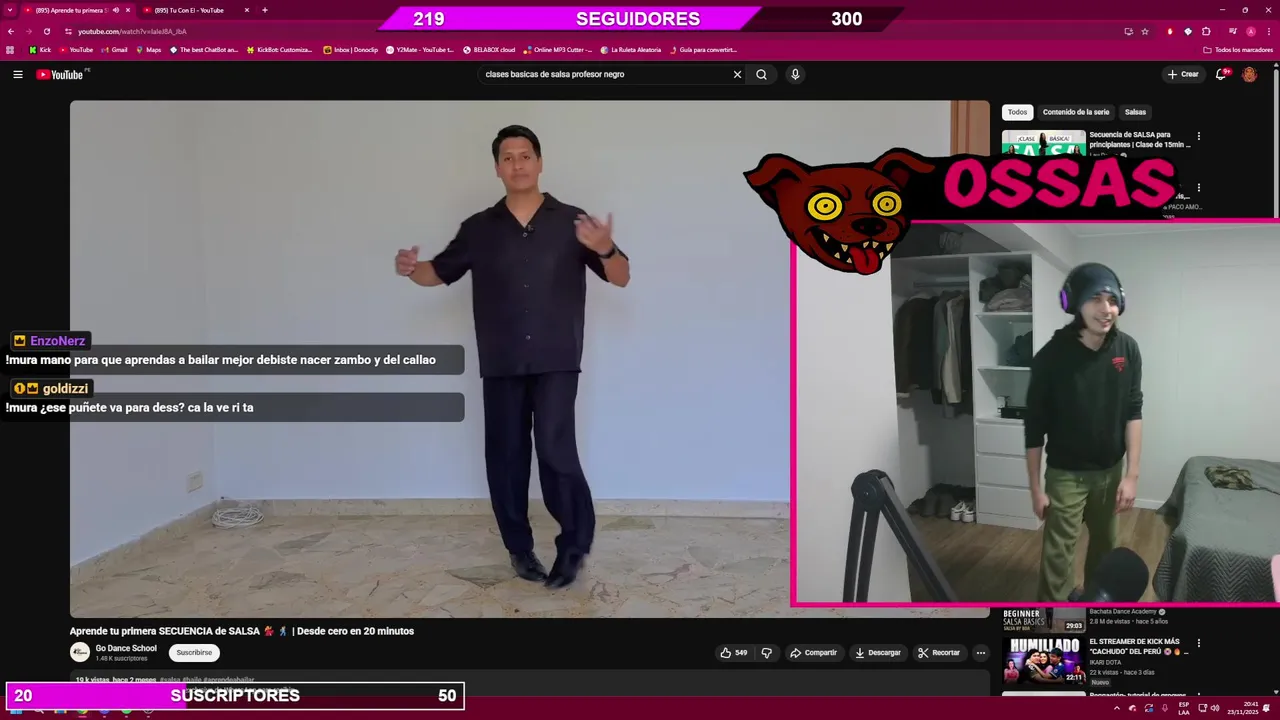Image resolution: width=1280 pixels, height=720 pixels.
Task: Open the ESP LAA language indicator
Action: point(1184,708)
